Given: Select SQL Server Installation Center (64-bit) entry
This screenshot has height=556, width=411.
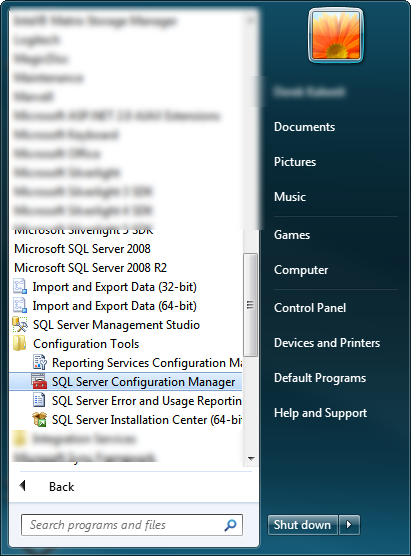Looking at the screenshot, I should (x=147, y=420).
